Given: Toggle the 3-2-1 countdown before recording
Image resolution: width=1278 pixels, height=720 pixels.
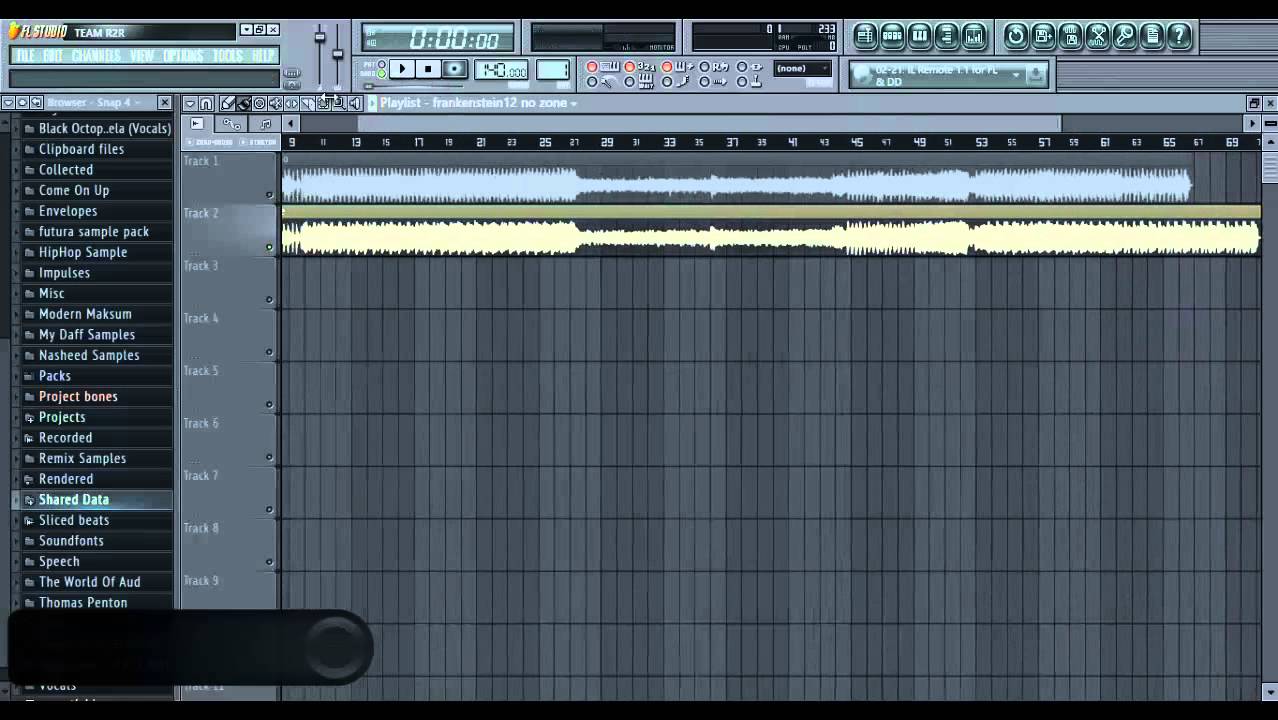Looking at the screenshot, I should (640, 67).
